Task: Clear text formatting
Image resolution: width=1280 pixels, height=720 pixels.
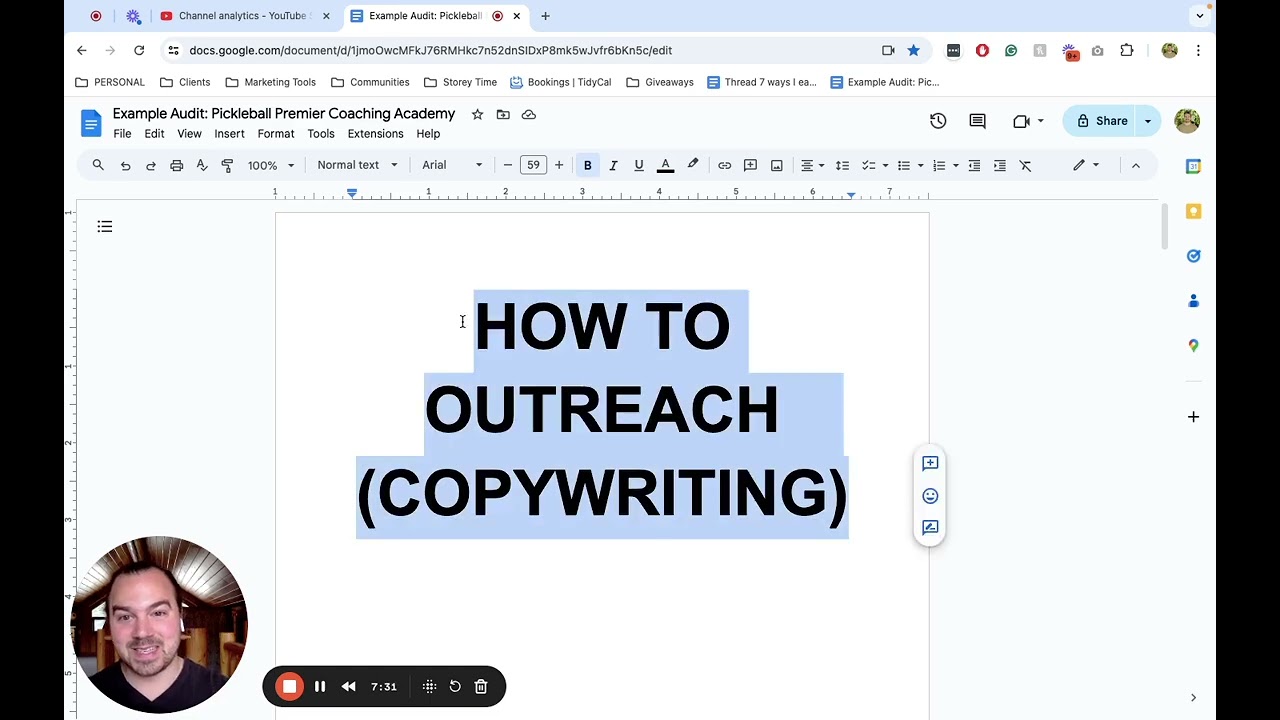Action: click(1025, 165)
